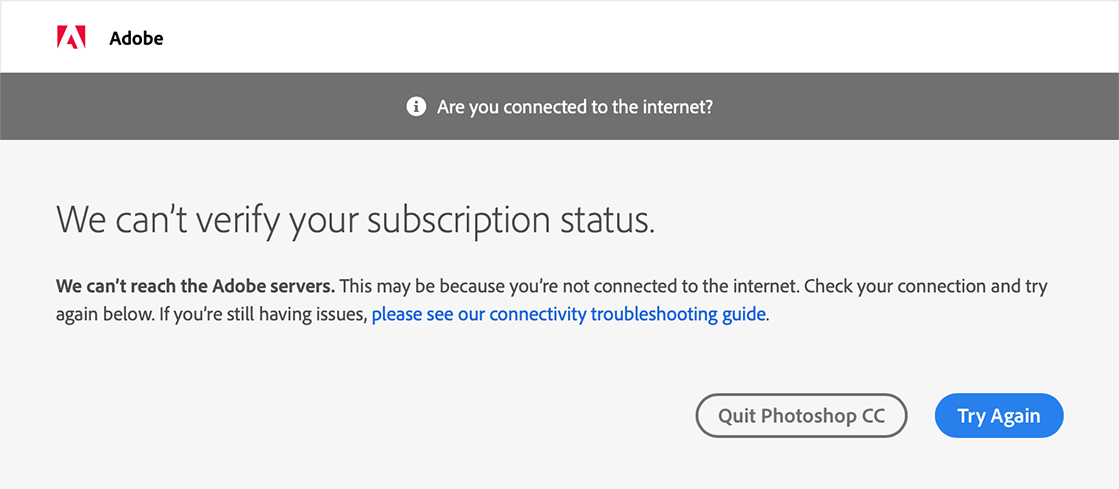Click the word "Photoshop" on the quit button

810,416
